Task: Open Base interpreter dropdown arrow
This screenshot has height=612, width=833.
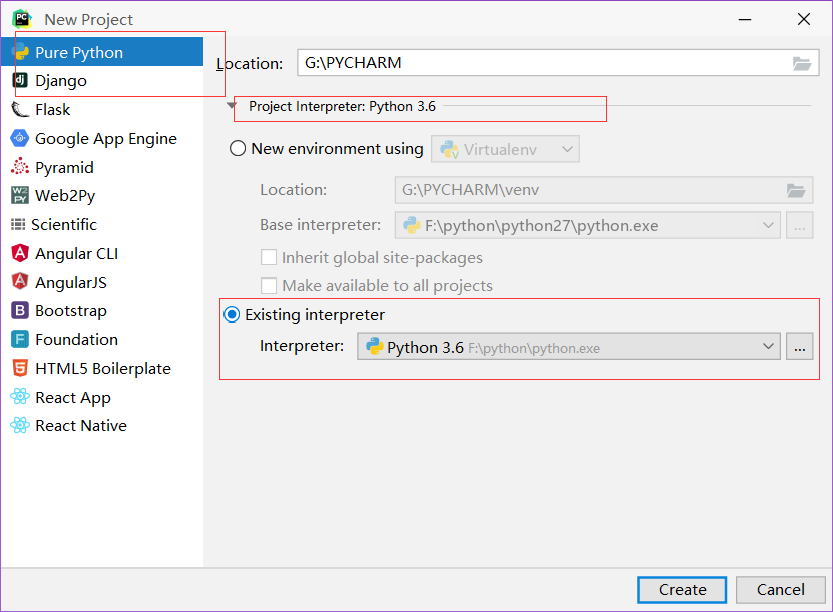Action: click(x=768, y=225)
